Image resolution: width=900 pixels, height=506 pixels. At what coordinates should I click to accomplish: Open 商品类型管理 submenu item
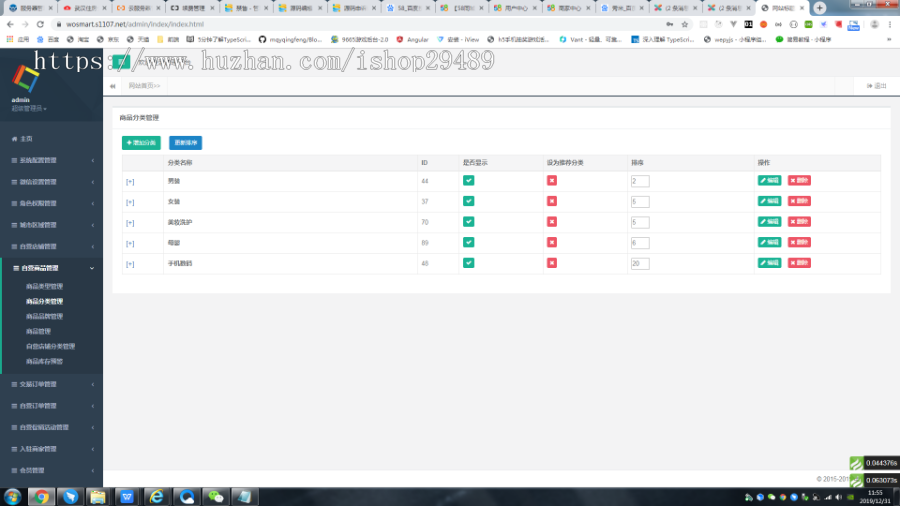click(44, 286)
